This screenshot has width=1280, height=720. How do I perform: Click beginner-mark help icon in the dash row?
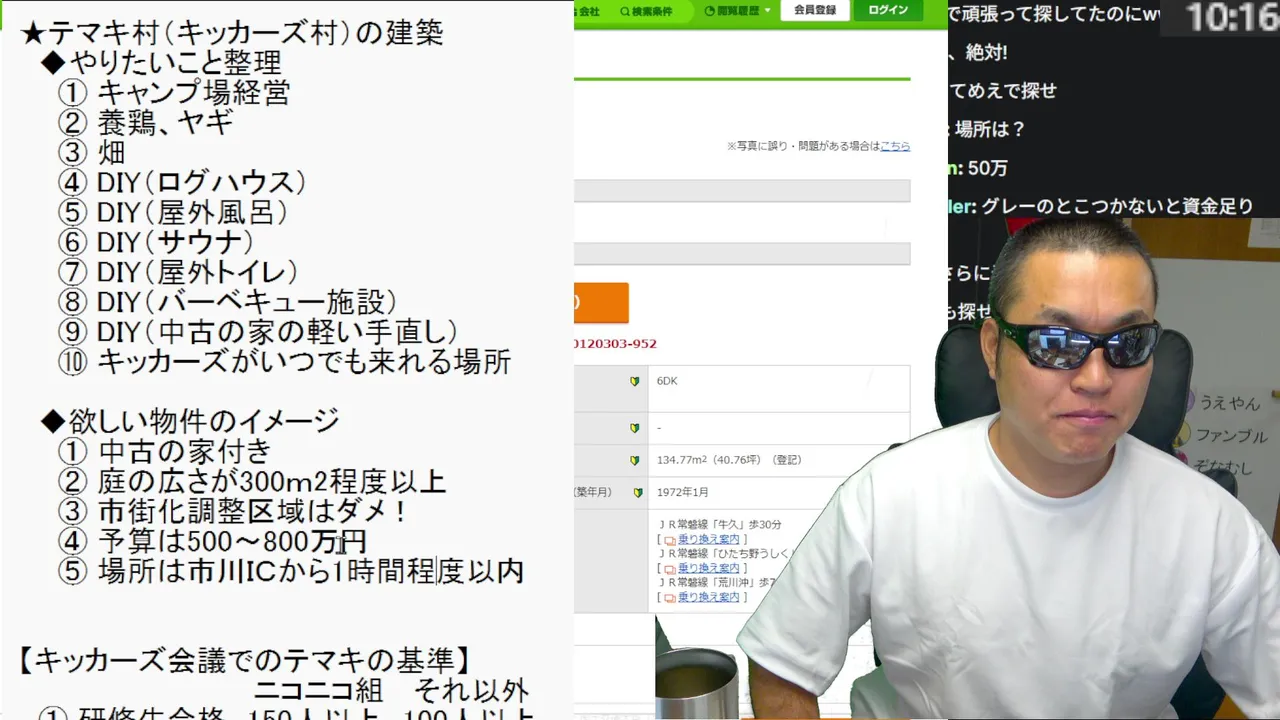(x=634, y=428)
